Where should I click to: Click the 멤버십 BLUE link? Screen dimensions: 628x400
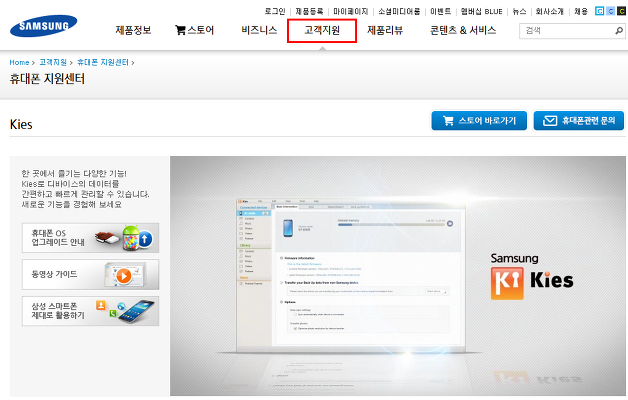[481, 11]
